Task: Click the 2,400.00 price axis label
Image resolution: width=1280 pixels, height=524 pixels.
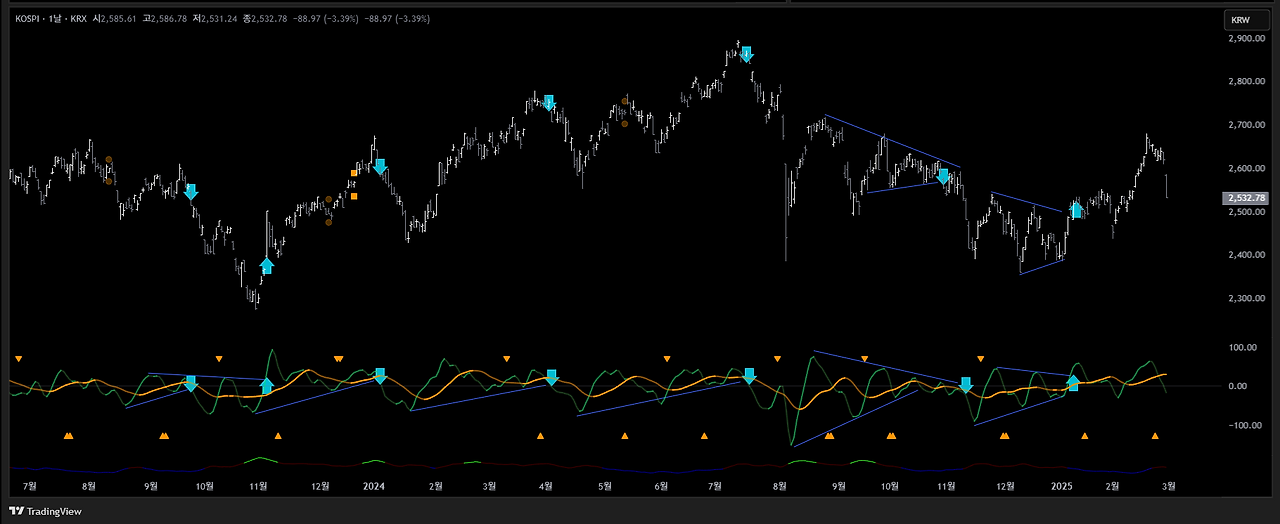Action: coord(1246,255)
